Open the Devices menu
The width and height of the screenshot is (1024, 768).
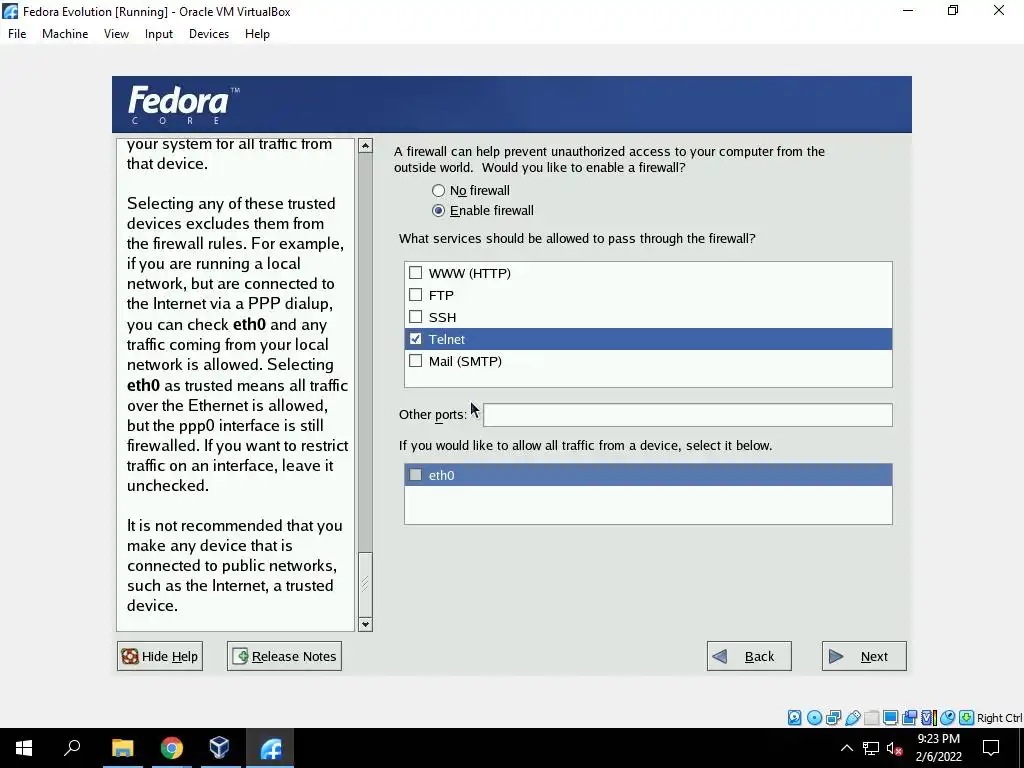[209, 34]
